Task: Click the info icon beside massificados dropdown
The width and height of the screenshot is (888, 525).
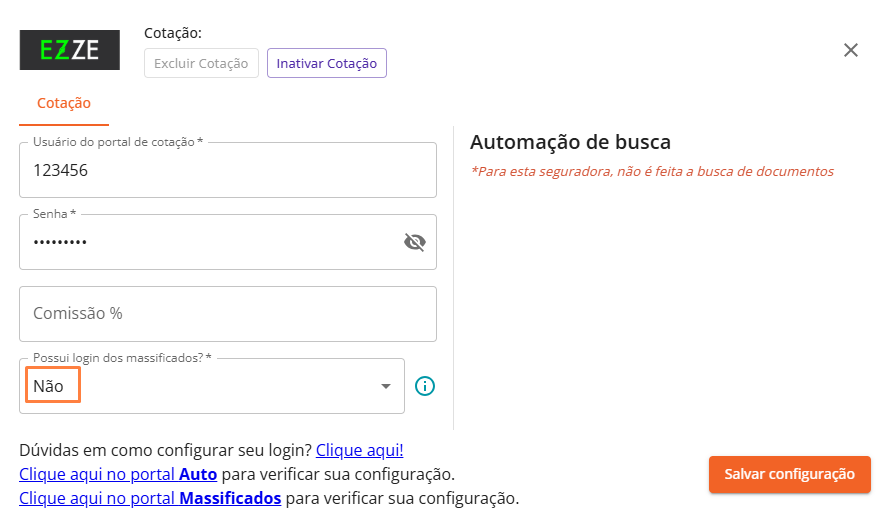Action: pos(425,386)
